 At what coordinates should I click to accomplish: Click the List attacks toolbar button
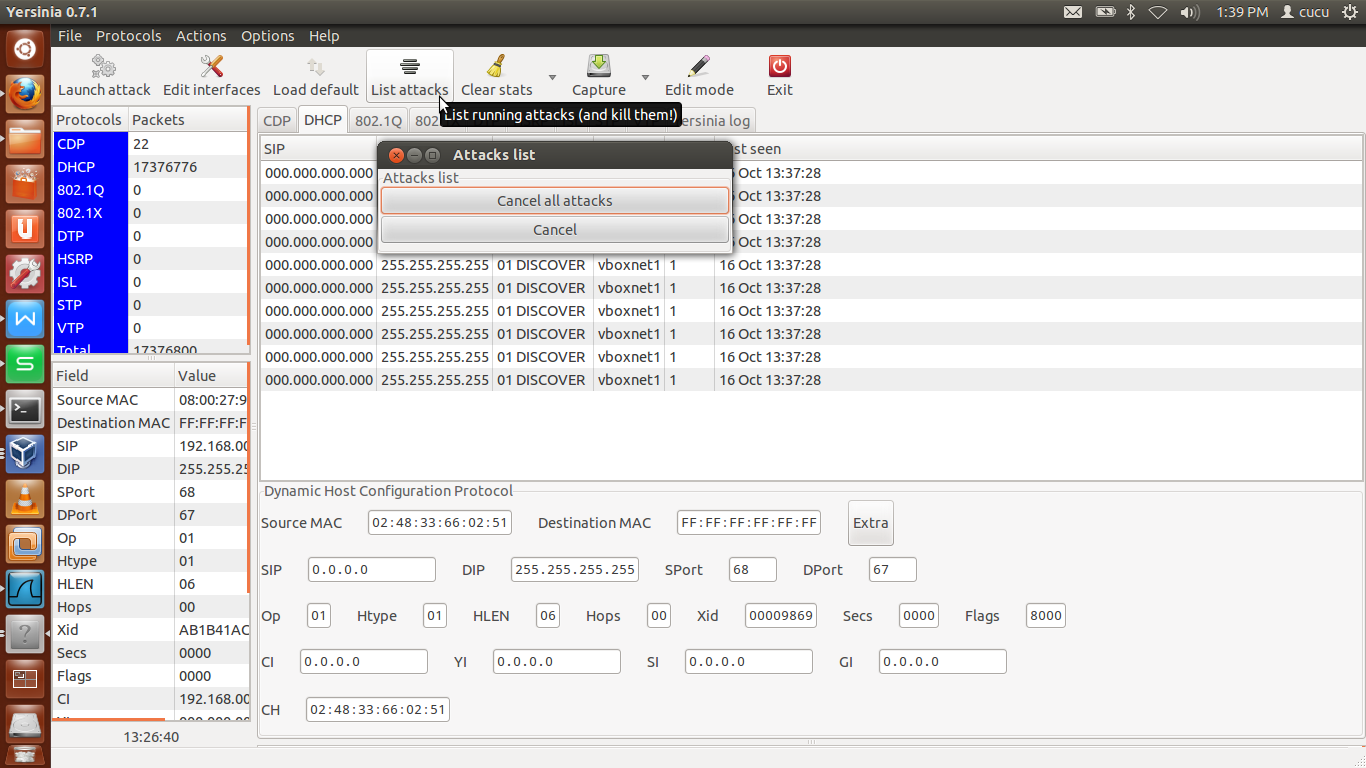[x=410, y=76]
